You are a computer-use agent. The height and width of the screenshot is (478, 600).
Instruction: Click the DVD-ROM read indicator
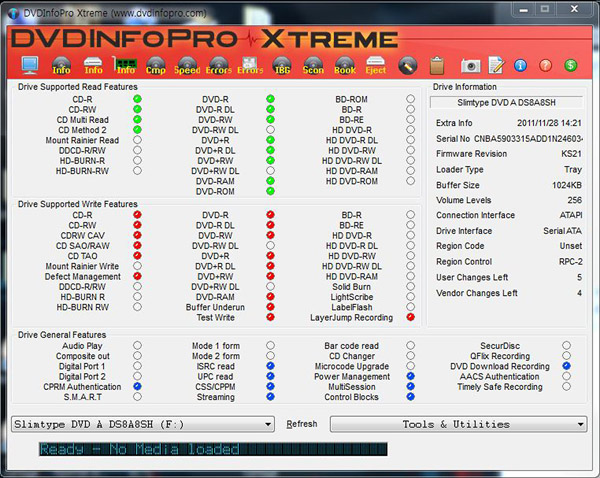[x=270, y=191]
